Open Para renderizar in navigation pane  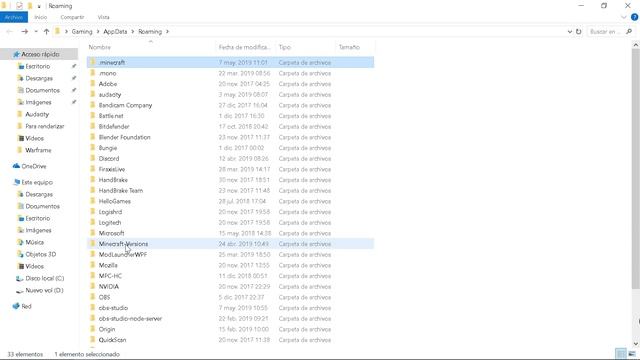coord(44,126)
